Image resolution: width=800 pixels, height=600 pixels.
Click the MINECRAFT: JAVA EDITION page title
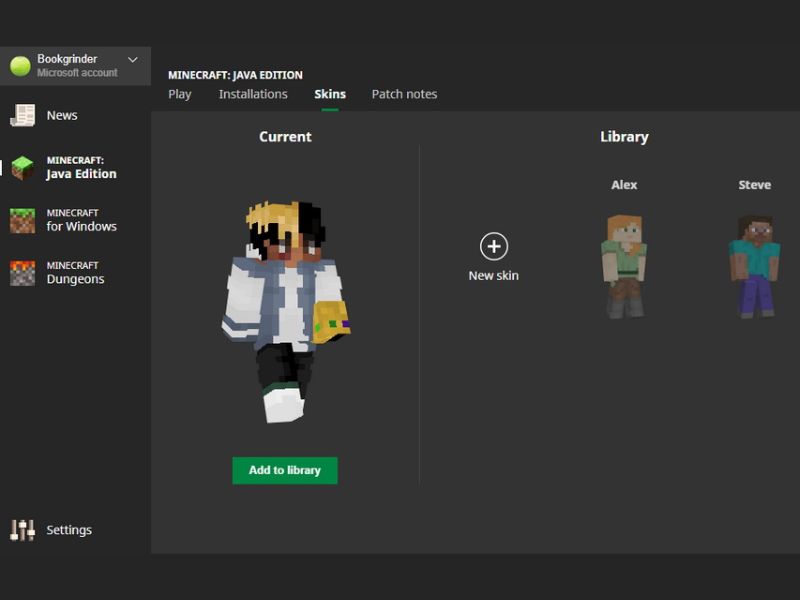pyautogui.click(x=235, y=75)
